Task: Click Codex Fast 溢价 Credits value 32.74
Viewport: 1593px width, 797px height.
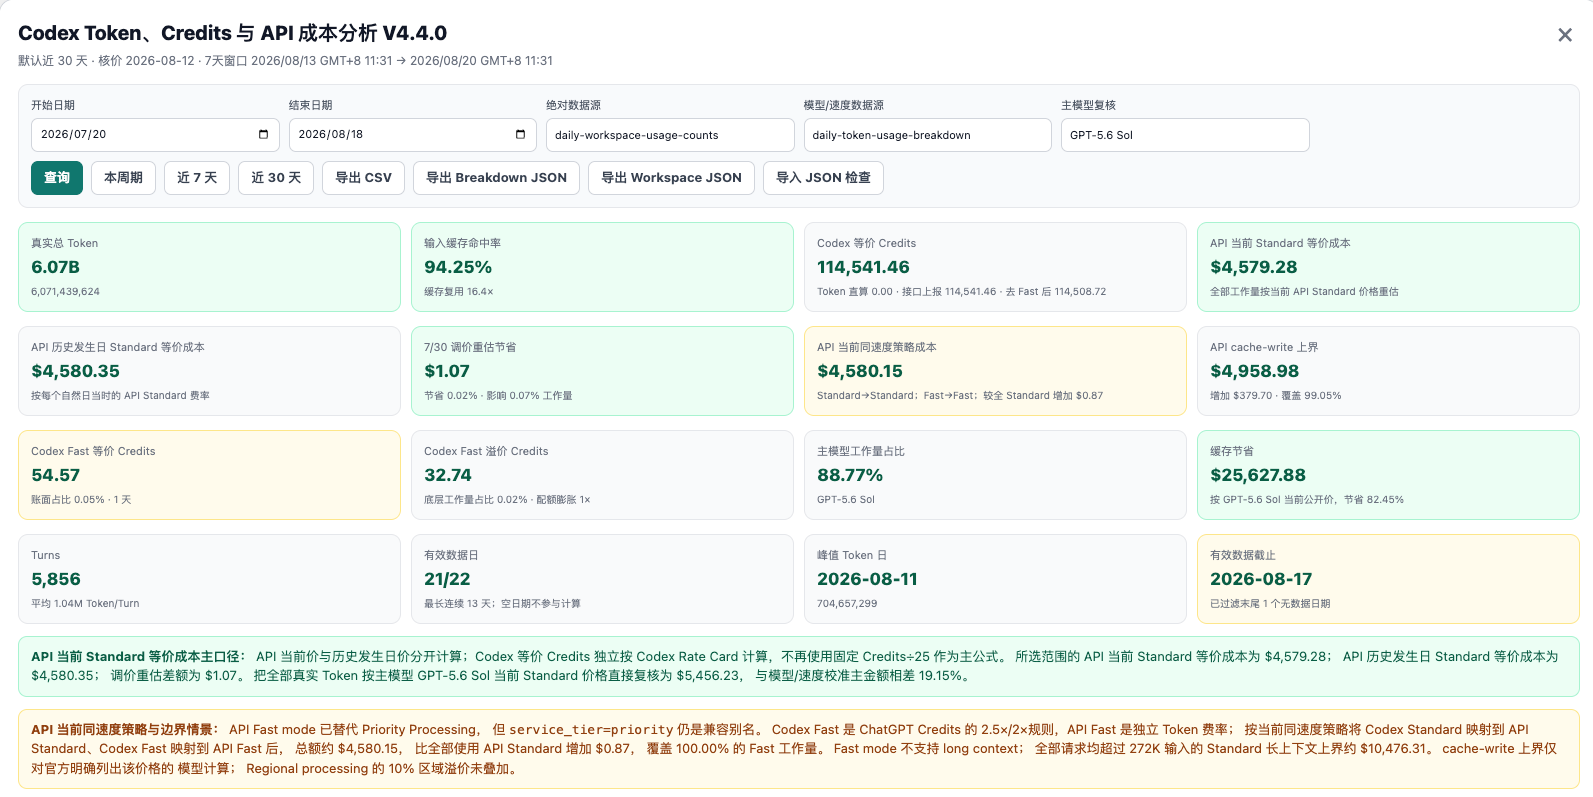Action: [x=448, y=475]
